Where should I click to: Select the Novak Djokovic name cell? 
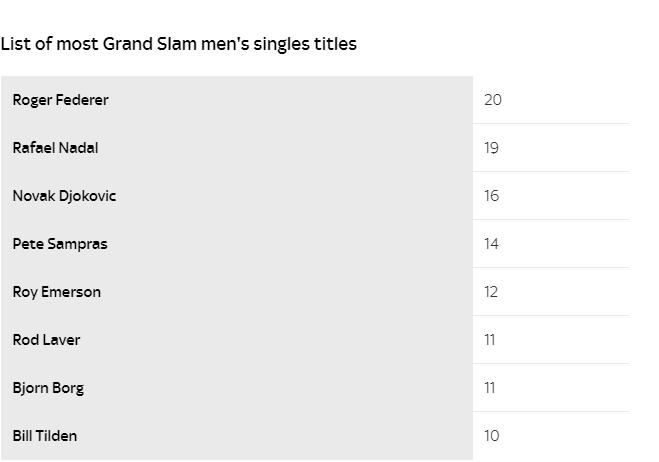pyautogui.click(x=237, y=196)
